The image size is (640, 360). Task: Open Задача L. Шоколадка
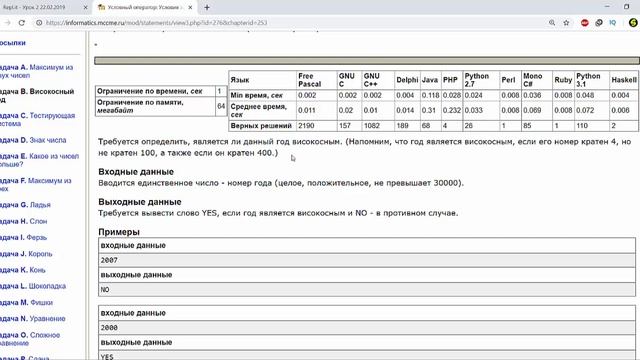pos(33,286)
